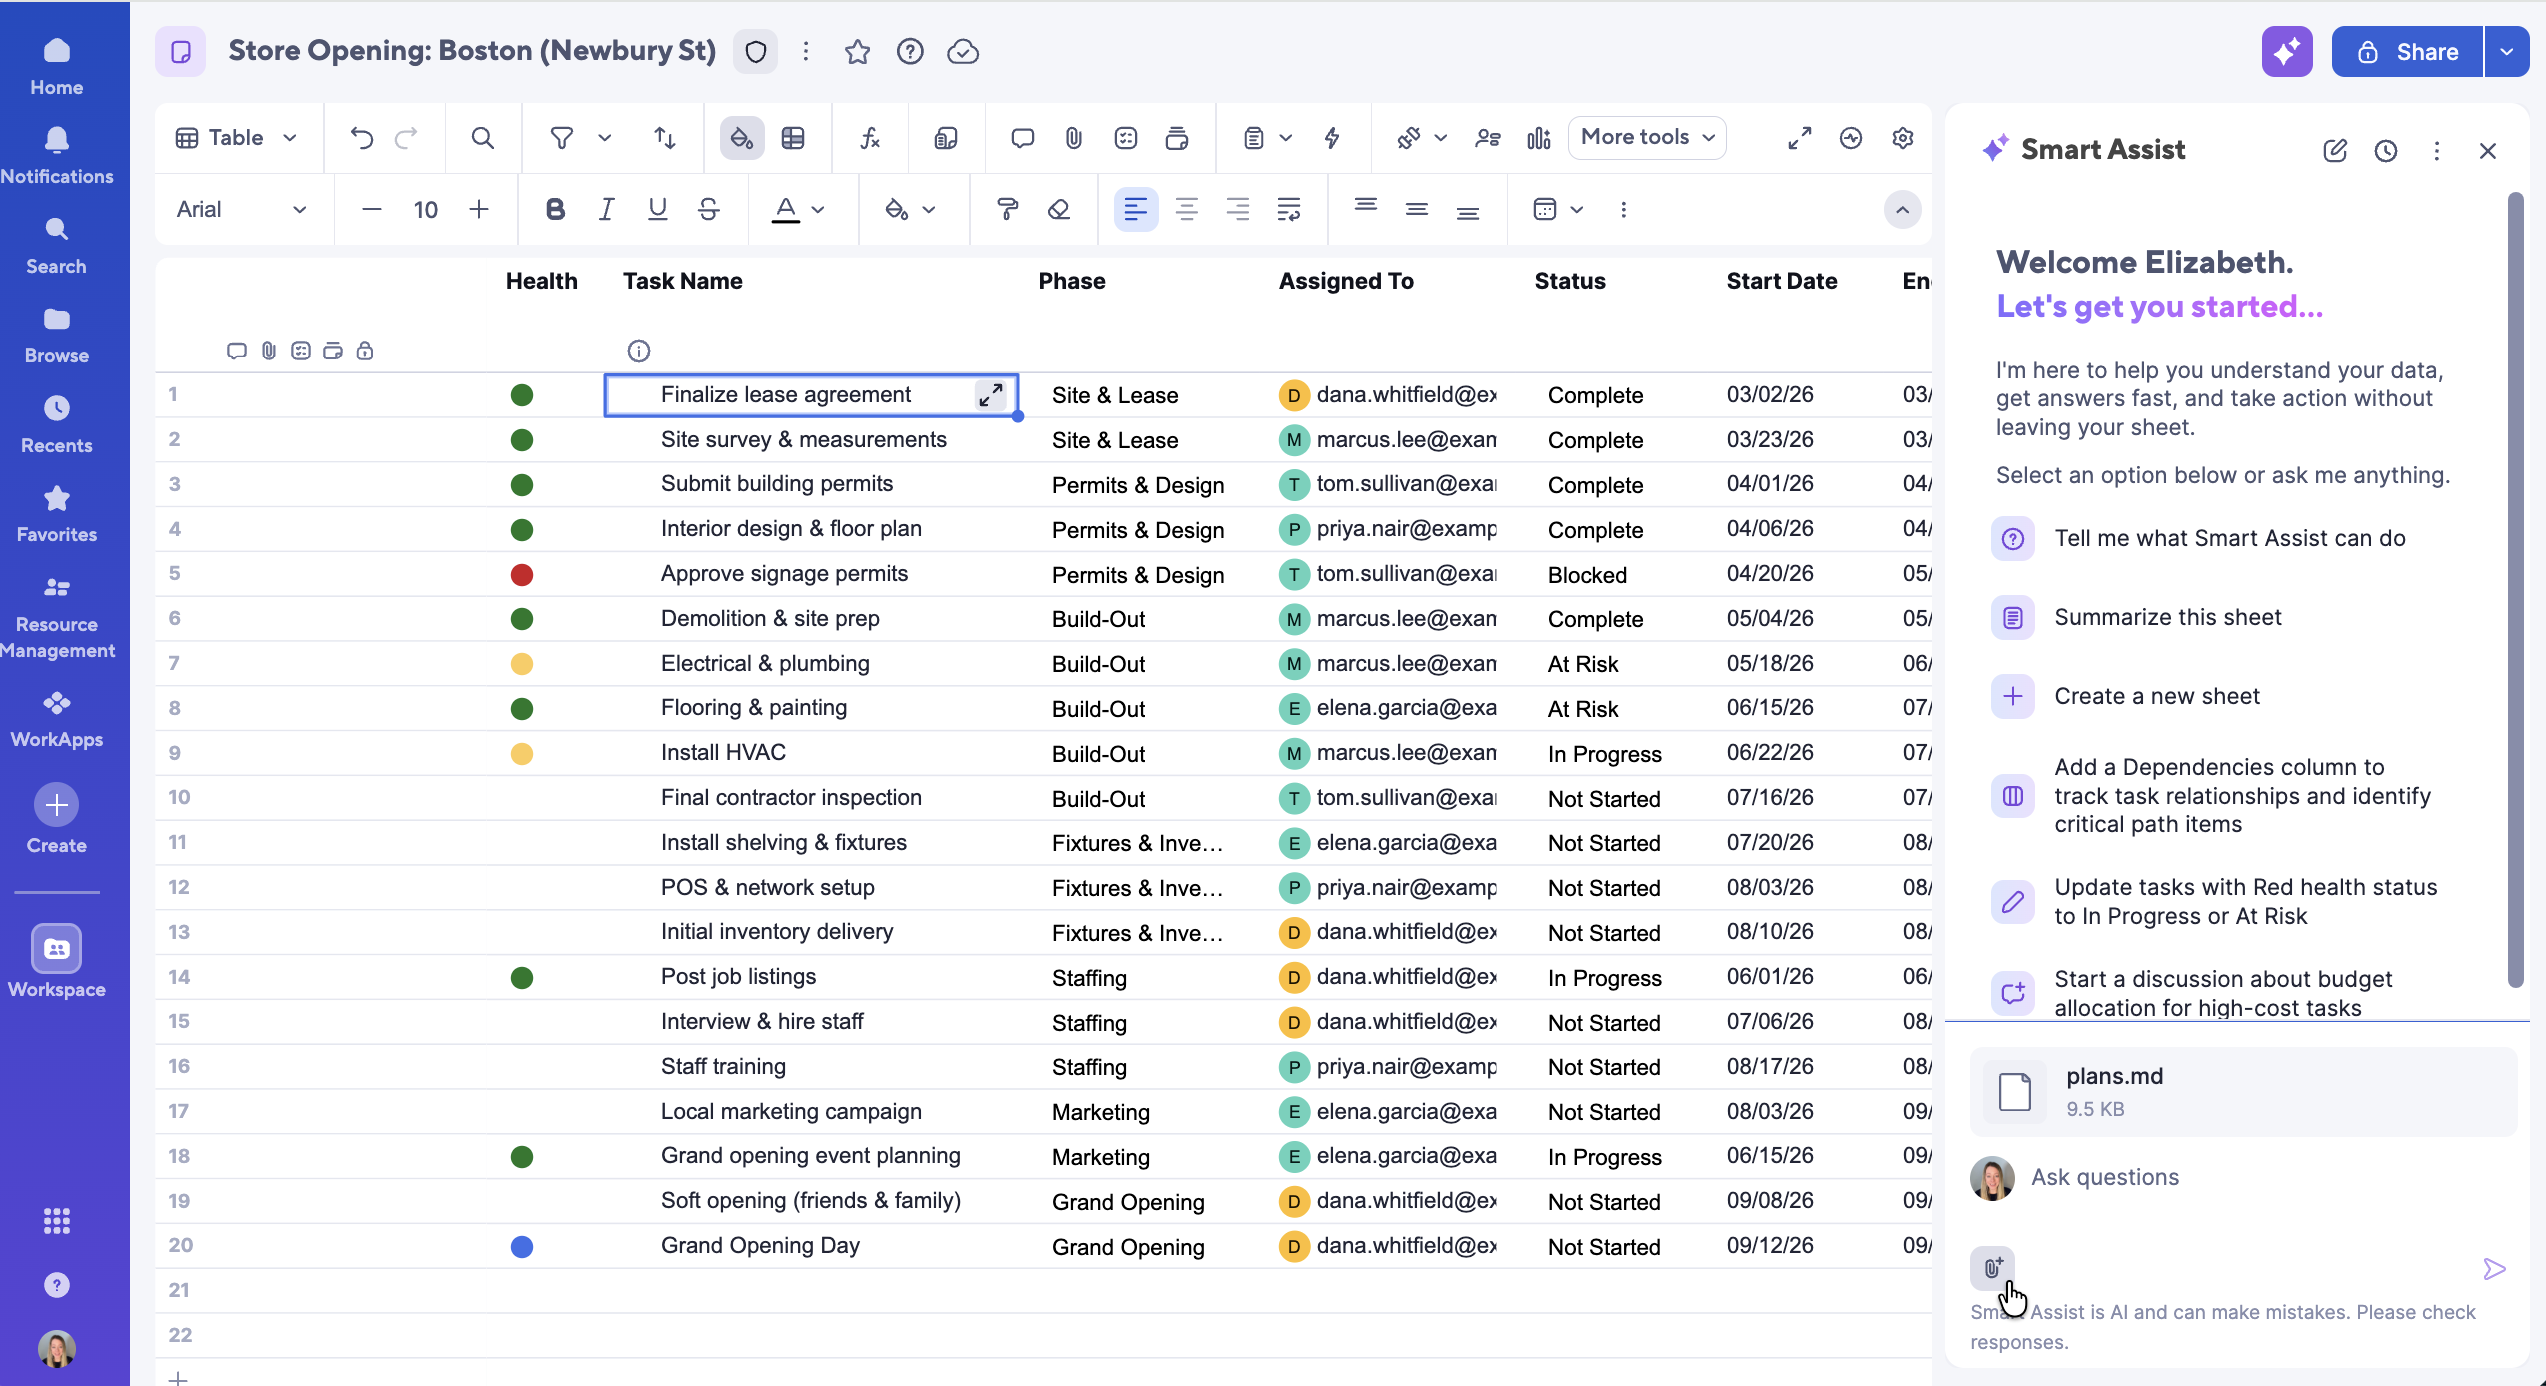The height and width of the screenshot is (1386, 2546).
Task: Click red health dot for Approve signage permits
Action: [522, 575]
